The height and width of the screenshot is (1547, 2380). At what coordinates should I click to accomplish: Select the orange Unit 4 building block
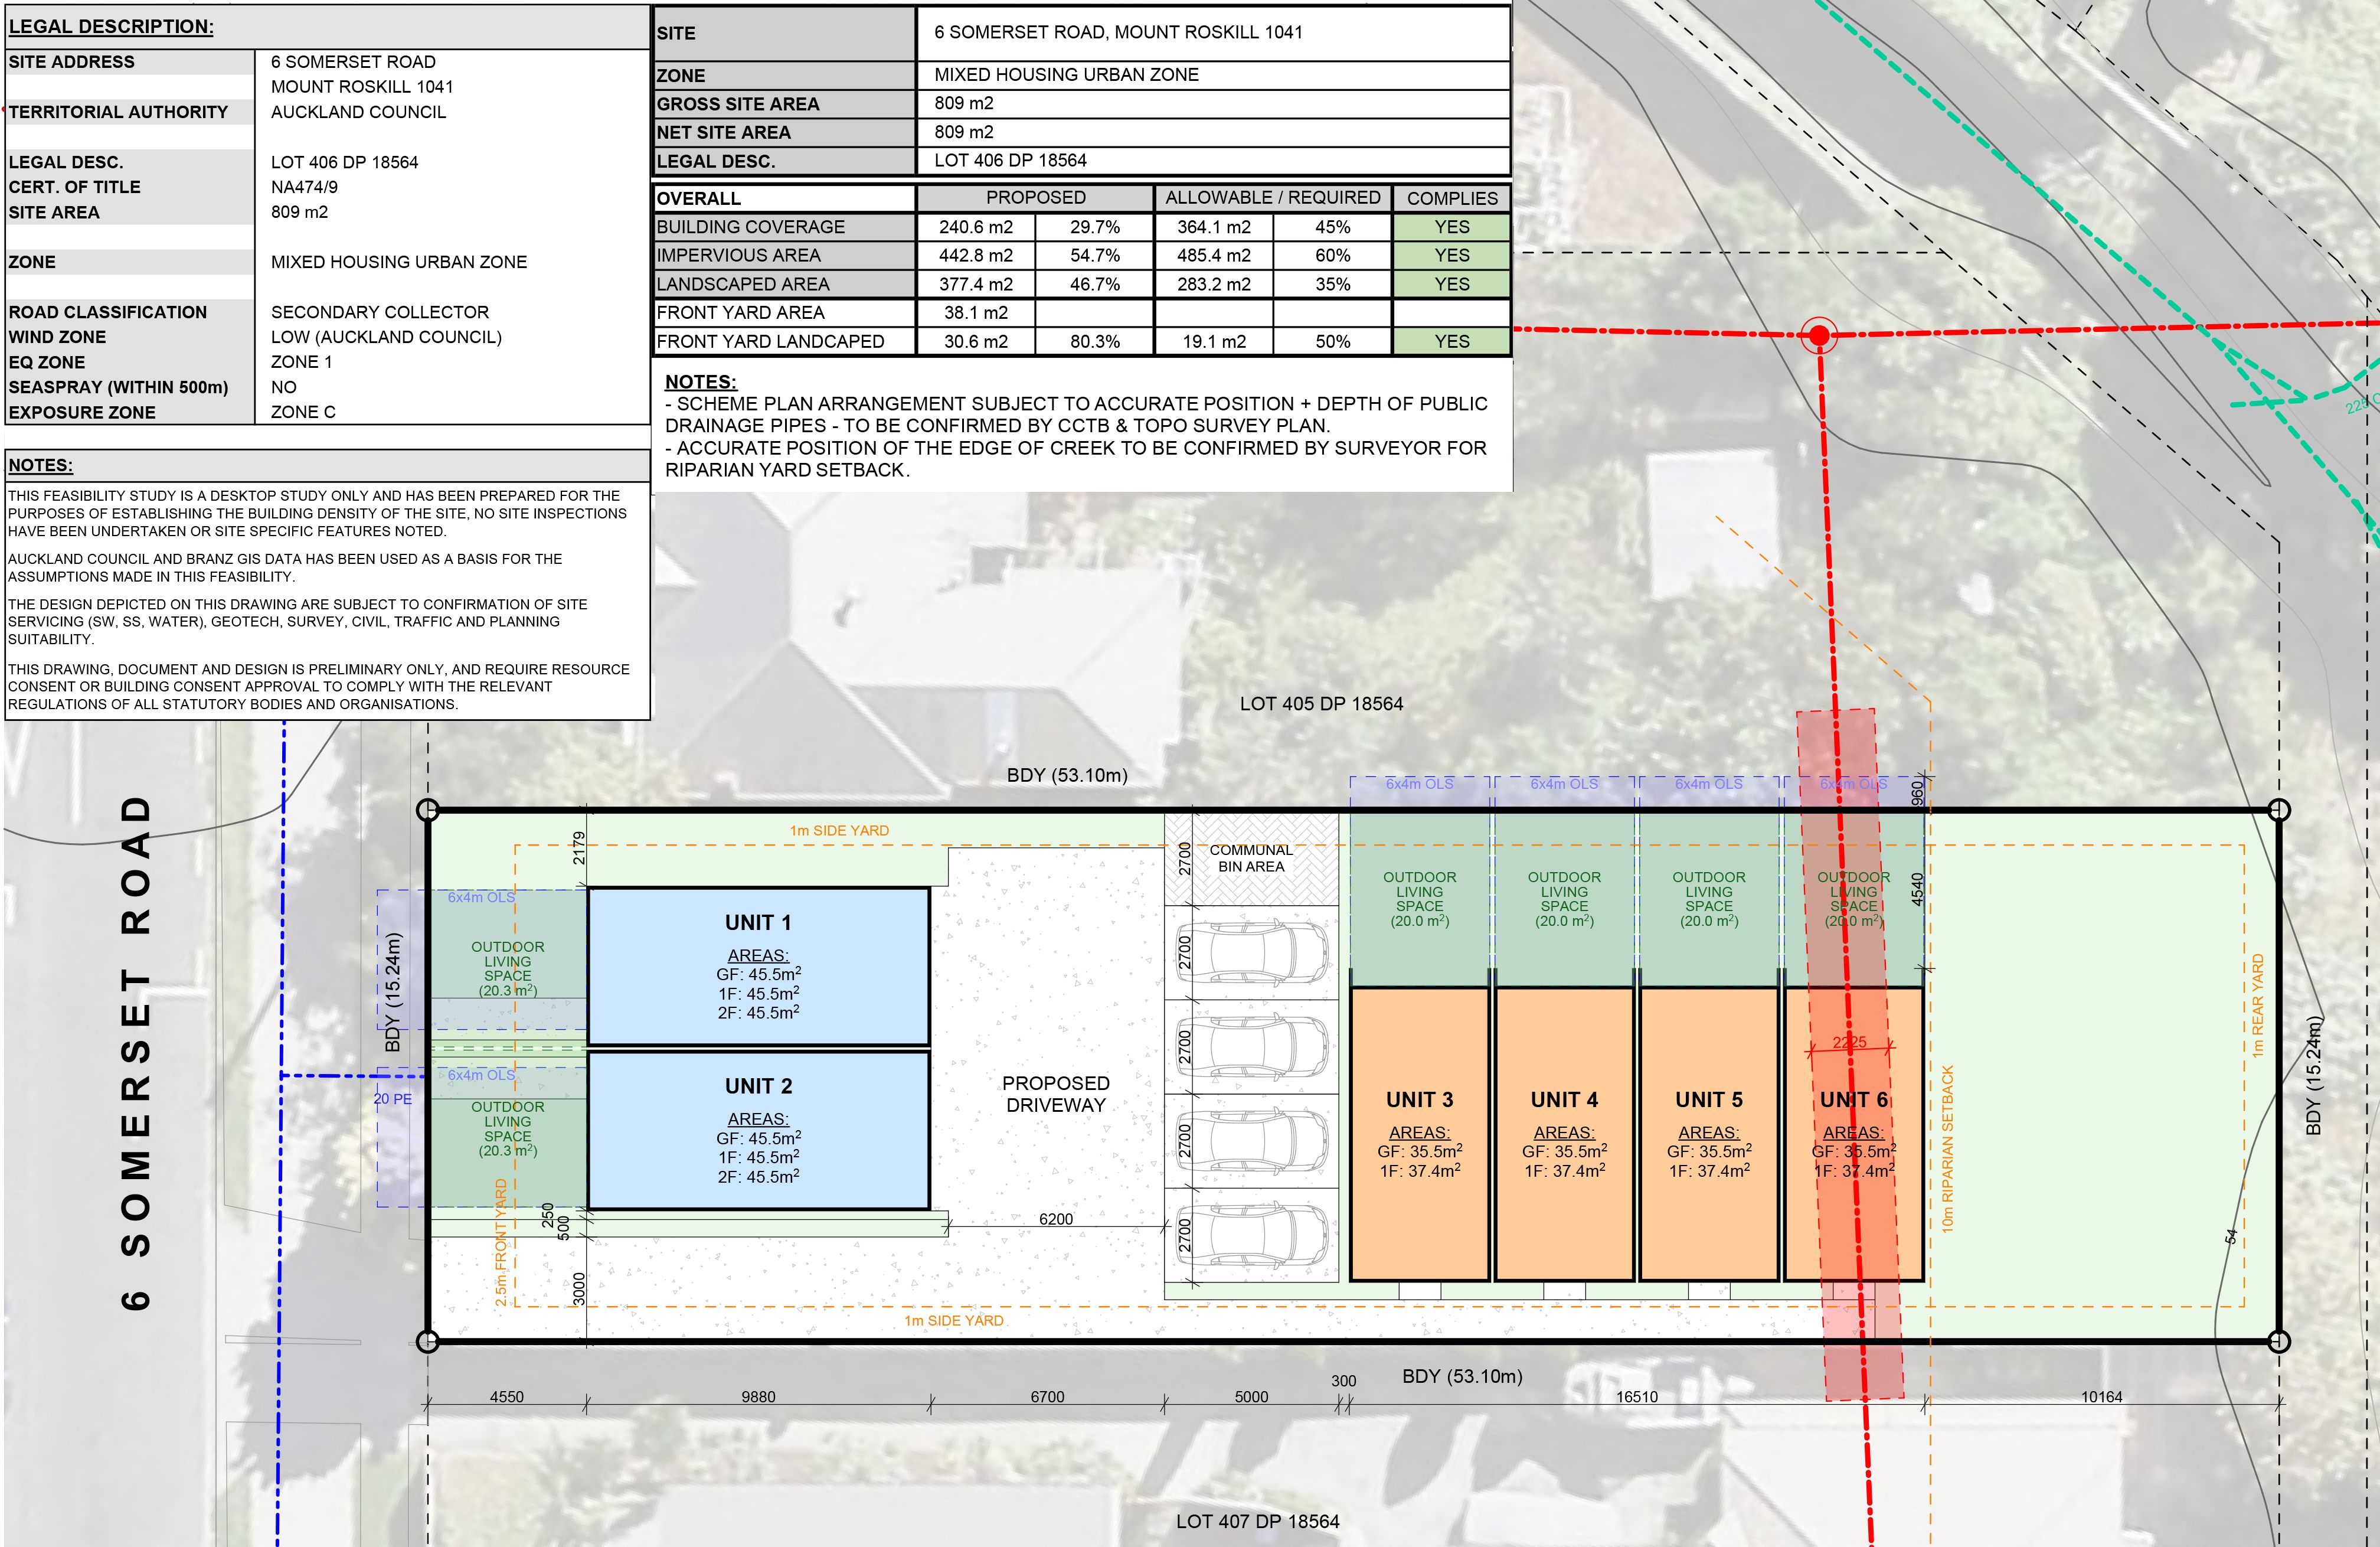pyautogui.click(x=1564, y=1133)
